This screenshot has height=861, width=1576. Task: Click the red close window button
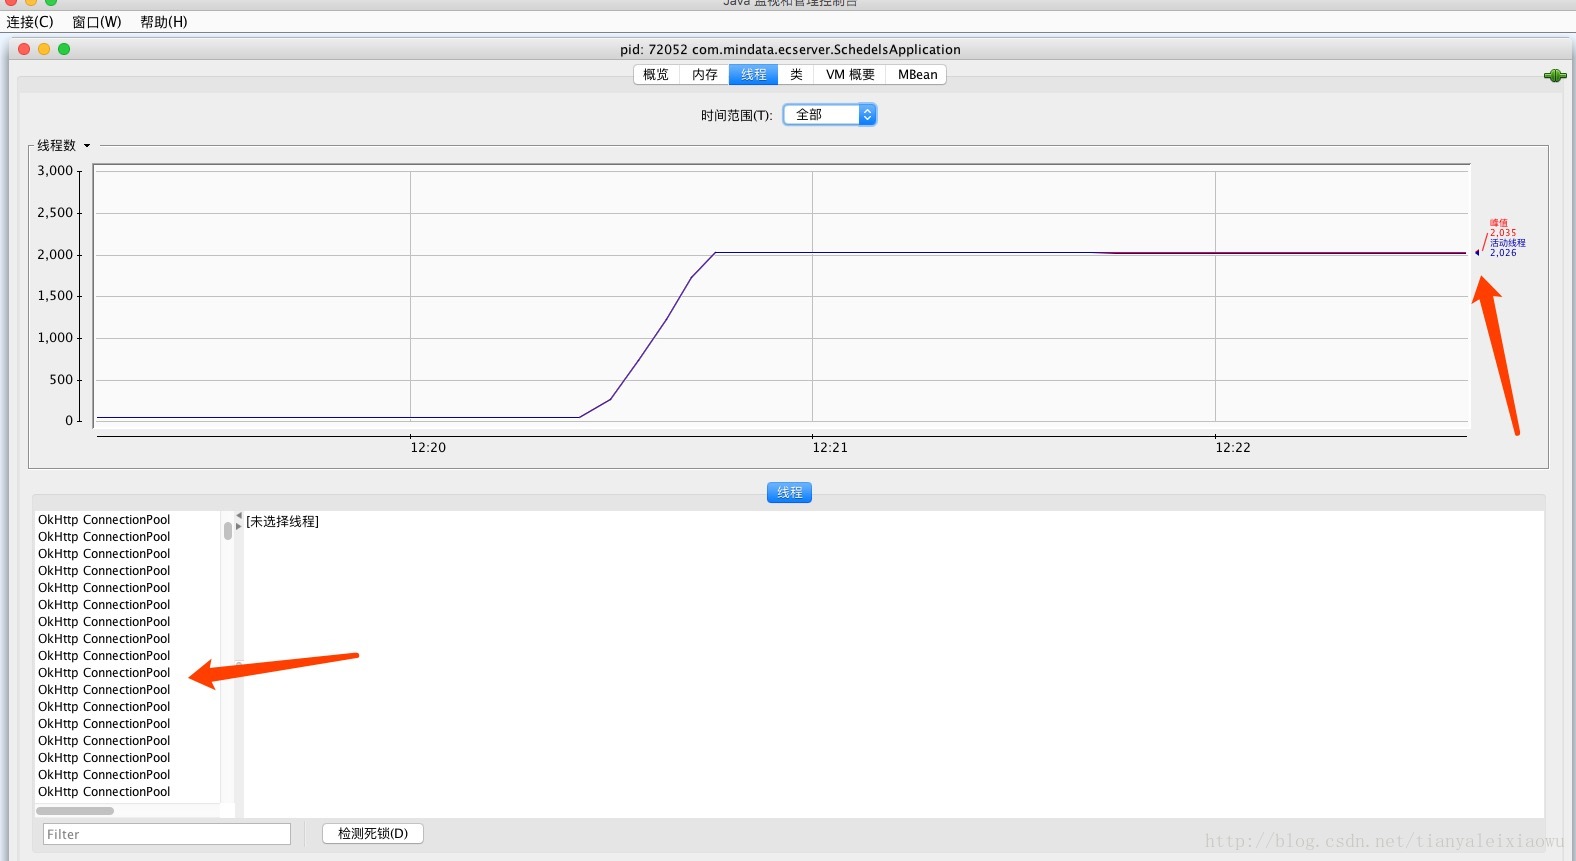24,49
